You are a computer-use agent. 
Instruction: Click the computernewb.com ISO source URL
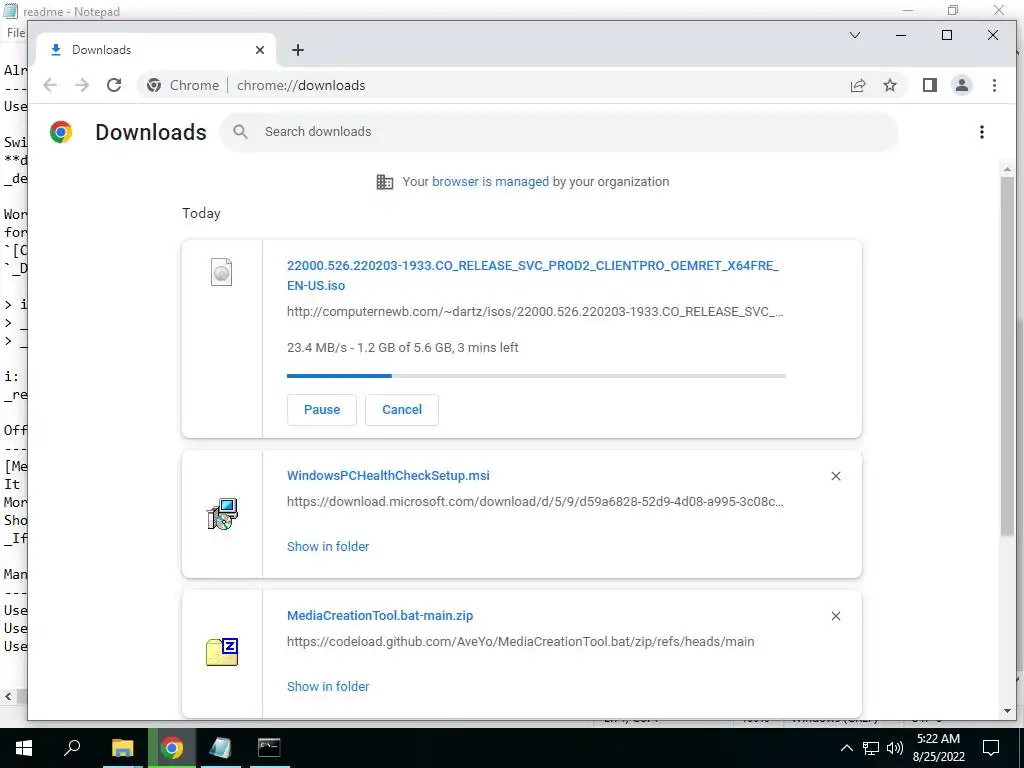[x=535, y=312]
